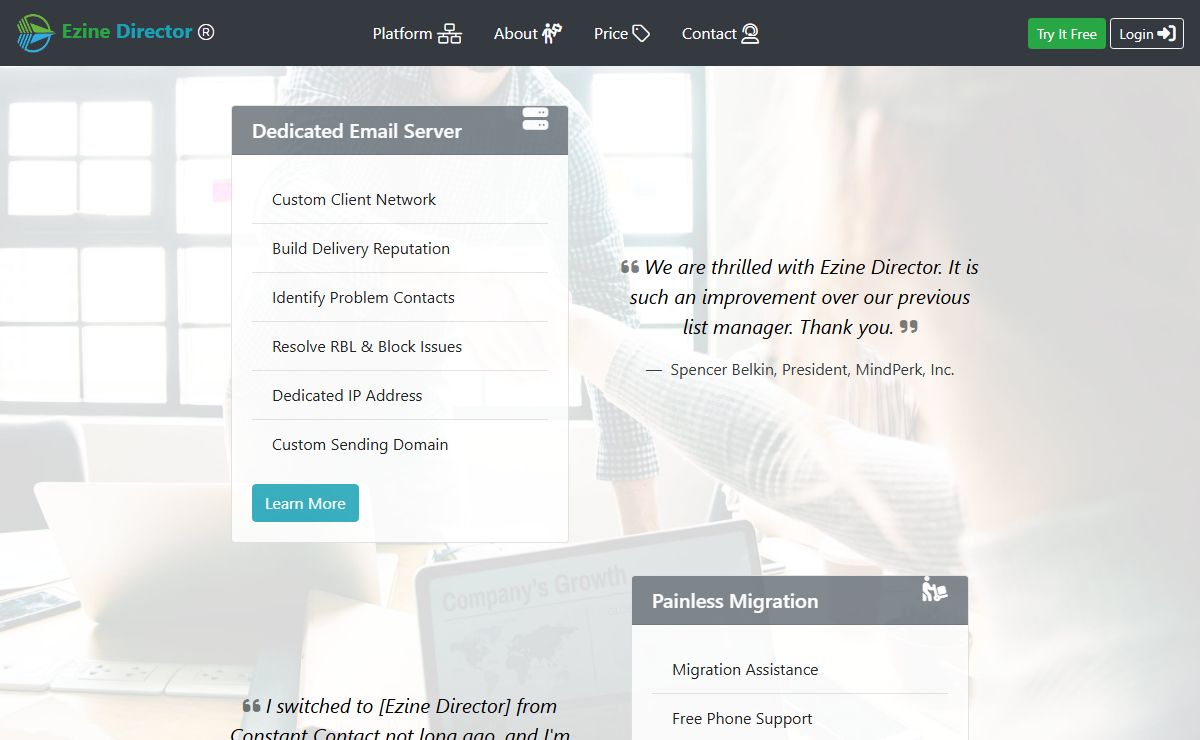Select Identify Problem Contacts list item
The height and width of the screenshot is (740, 1200).
(x=400, y=297)
